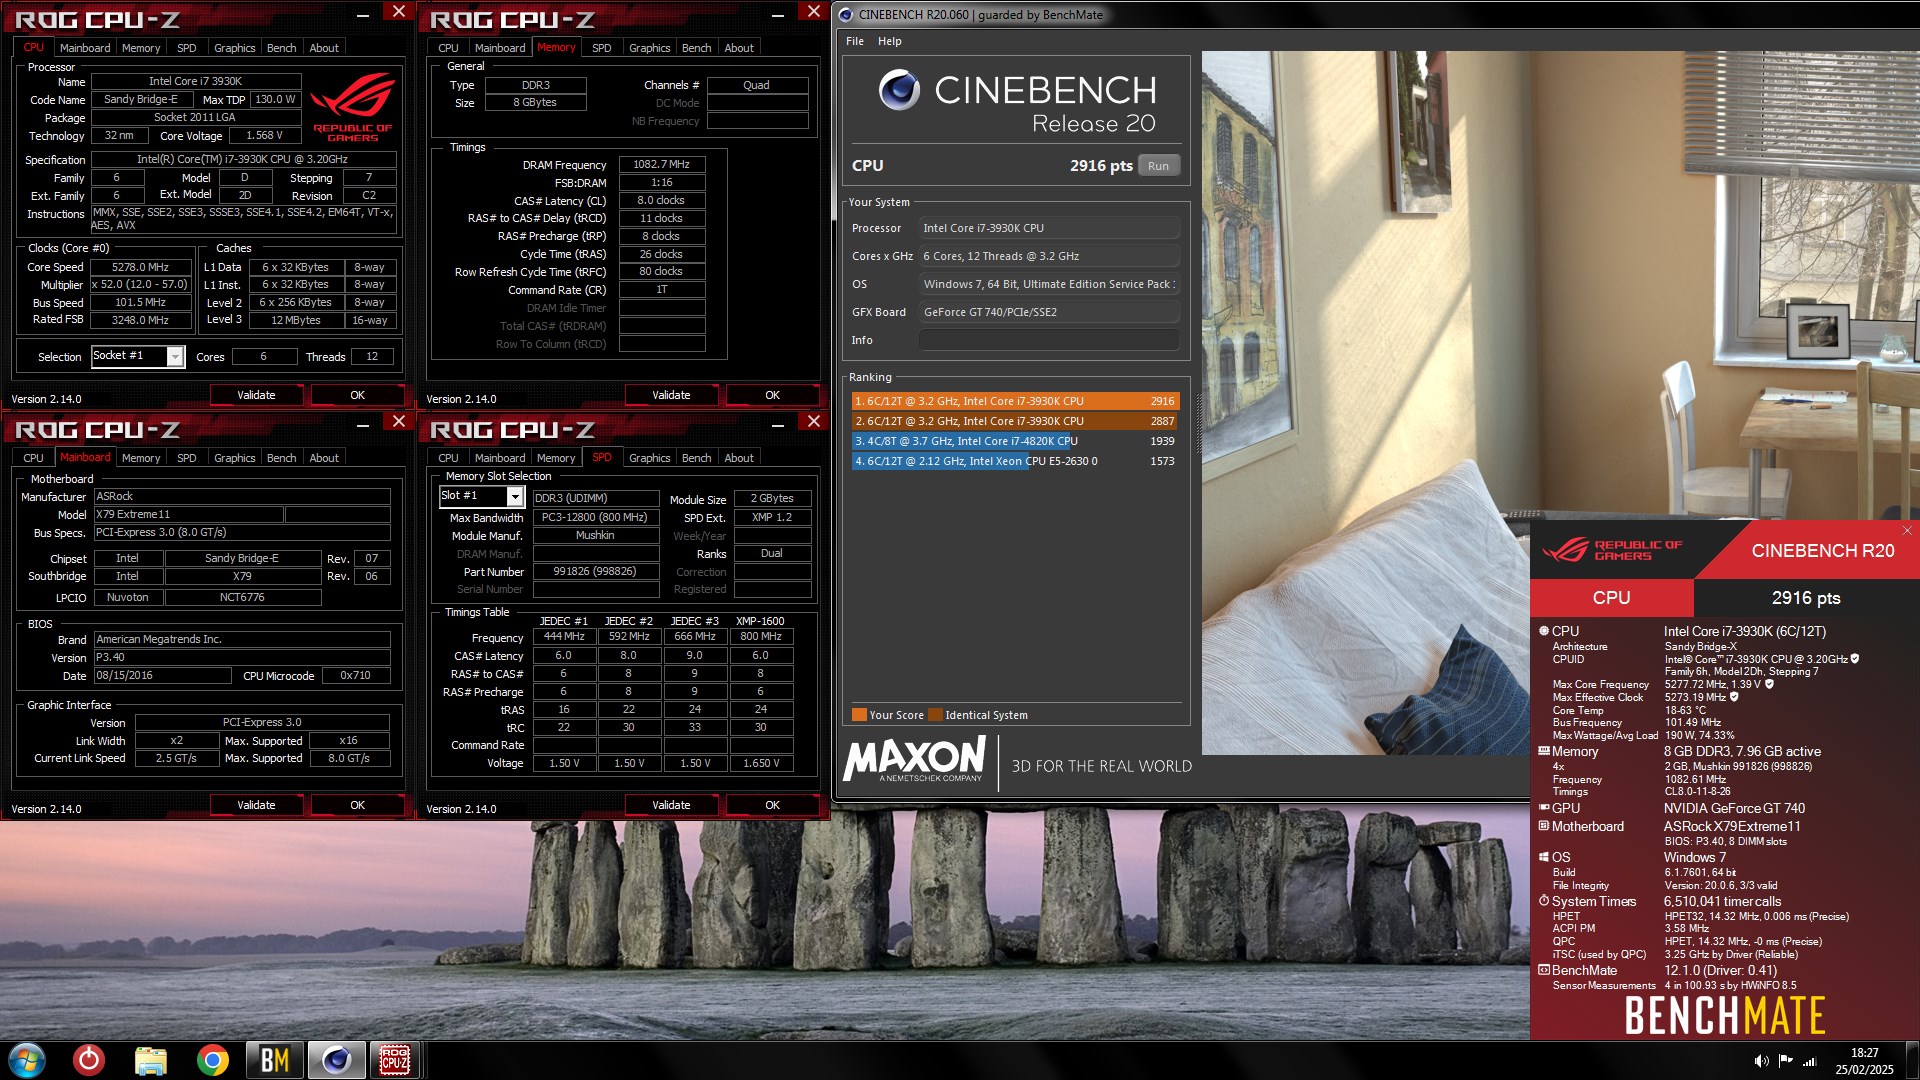Select ranking row for i7-4820K CPU
The height and width of the screenshot is (1080, 1920).
pos(1015,441)
